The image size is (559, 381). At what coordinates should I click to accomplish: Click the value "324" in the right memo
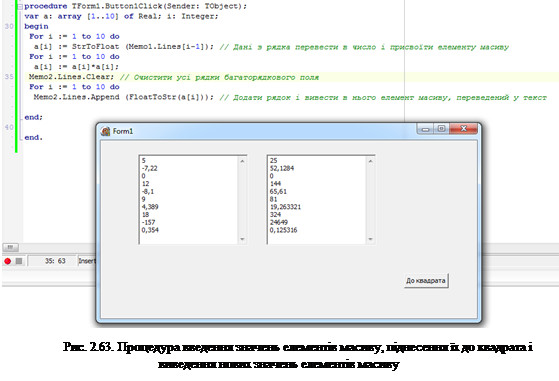(275, 215)
